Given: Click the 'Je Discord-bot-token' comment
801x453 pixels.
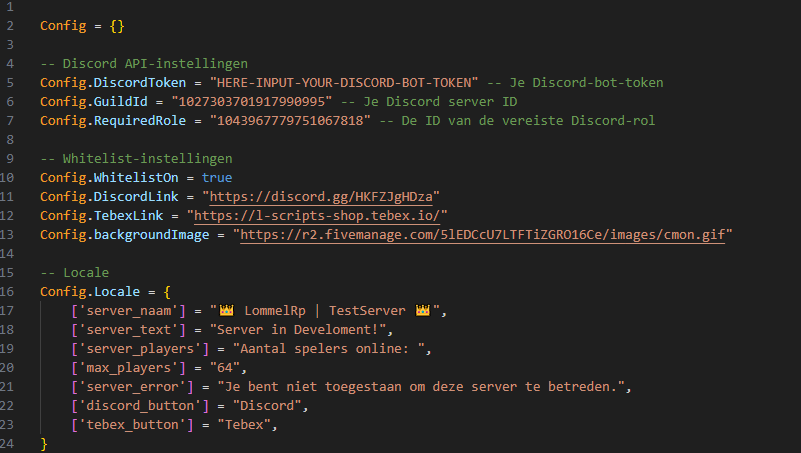Looking at the screenshot, I should 575,83.
